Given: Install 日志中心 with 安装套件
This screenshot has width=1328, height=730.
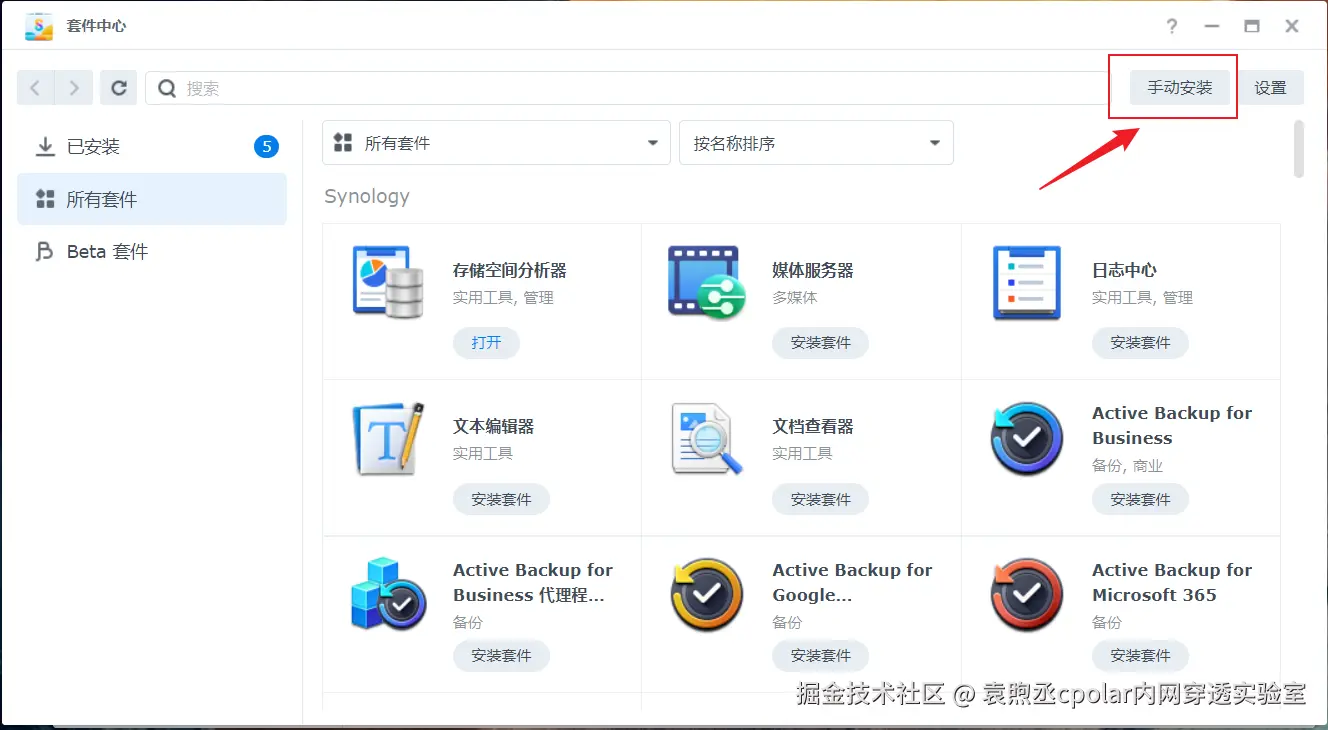Looking at the screenshot, I should click(1140, 342).
